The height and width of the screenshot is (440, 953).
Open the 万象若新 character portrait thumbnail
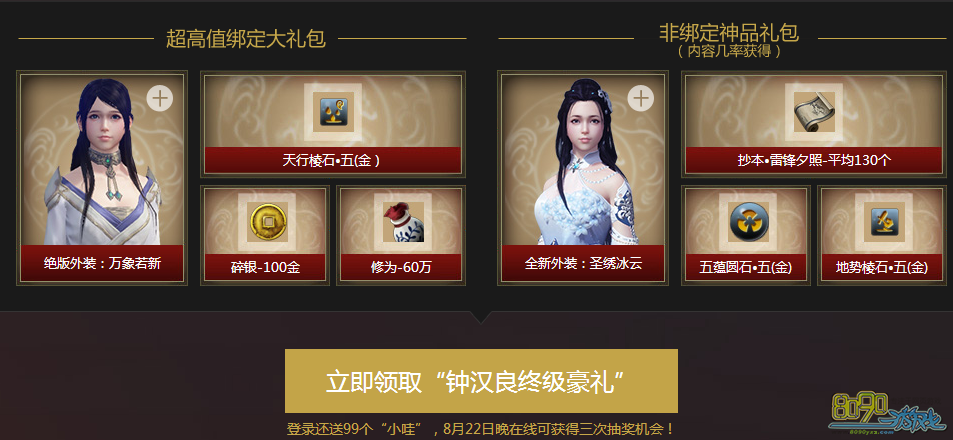point(102,160)
